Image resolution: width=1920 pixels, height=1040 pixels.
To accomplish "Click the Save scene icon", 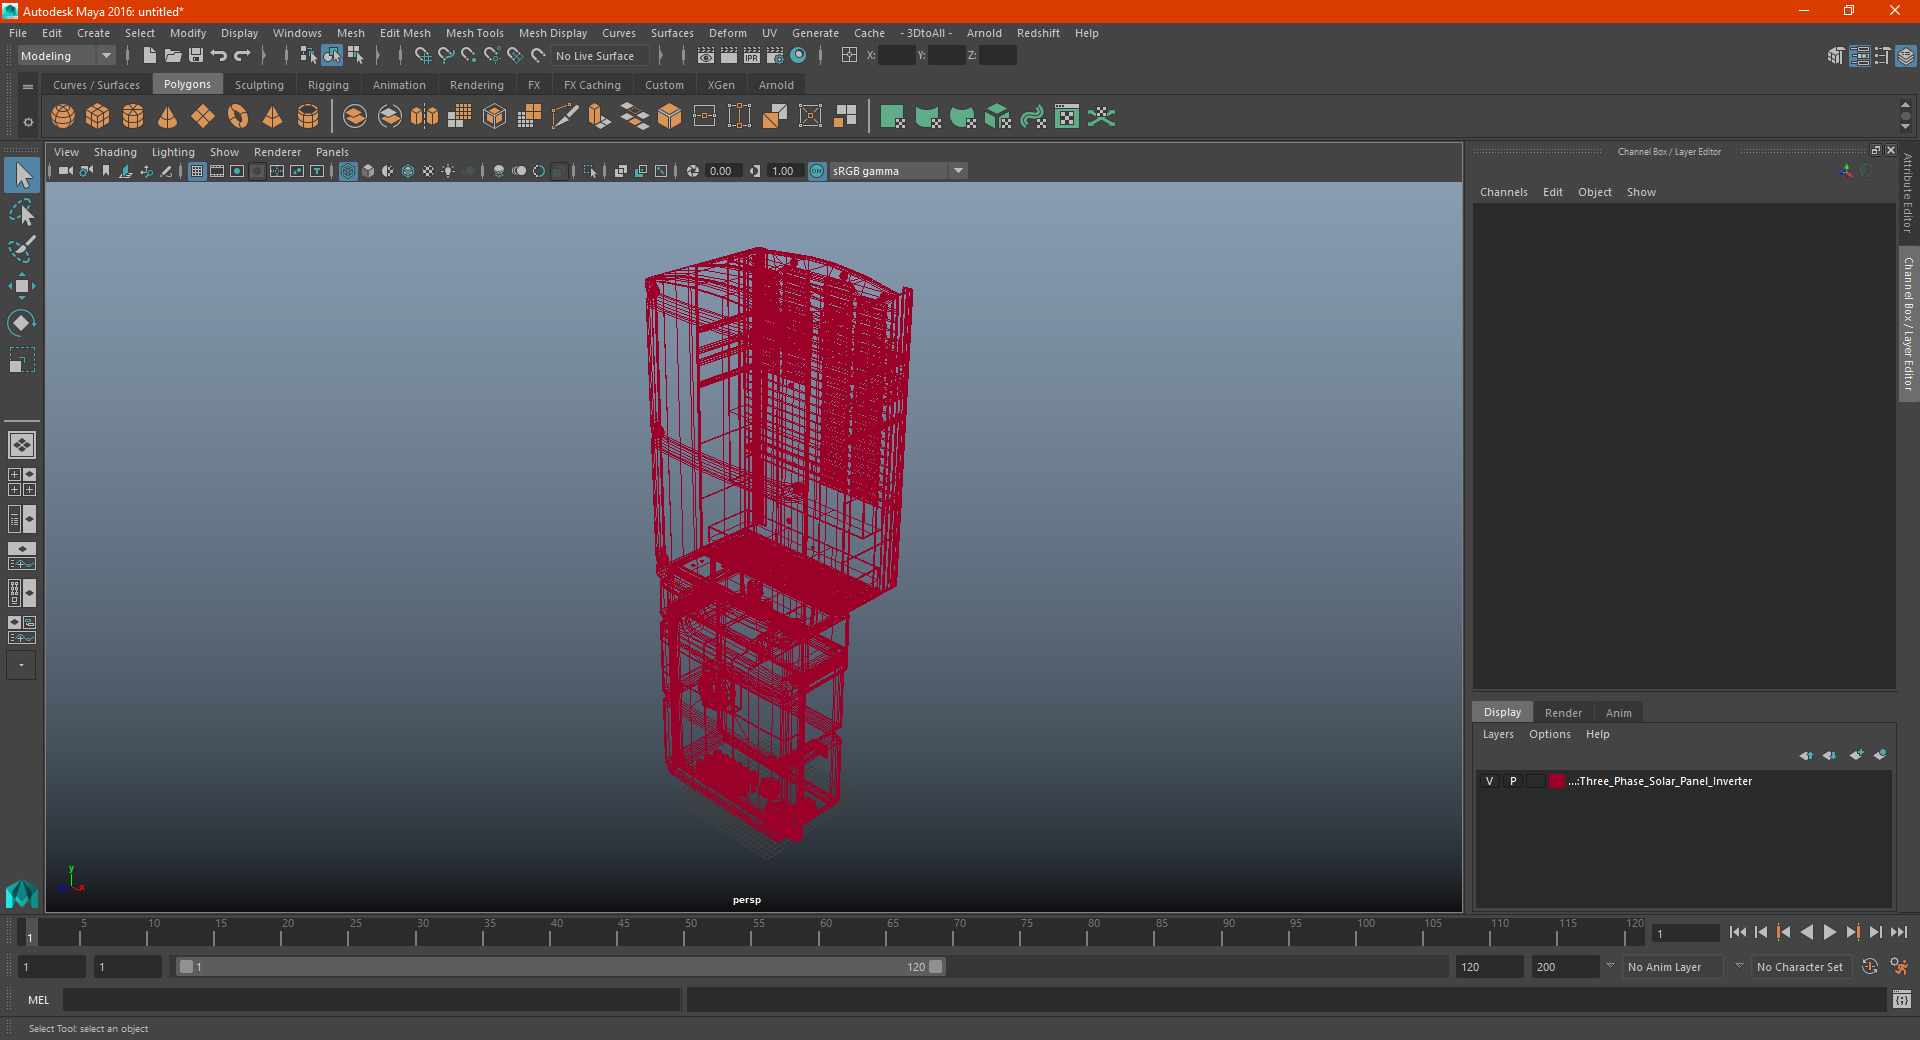I will coord(196,56).
